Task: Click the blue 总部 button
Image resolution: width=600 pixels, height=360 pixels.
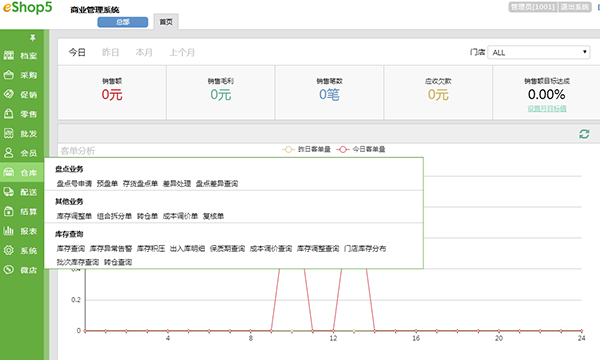Action: click(123, 22)
